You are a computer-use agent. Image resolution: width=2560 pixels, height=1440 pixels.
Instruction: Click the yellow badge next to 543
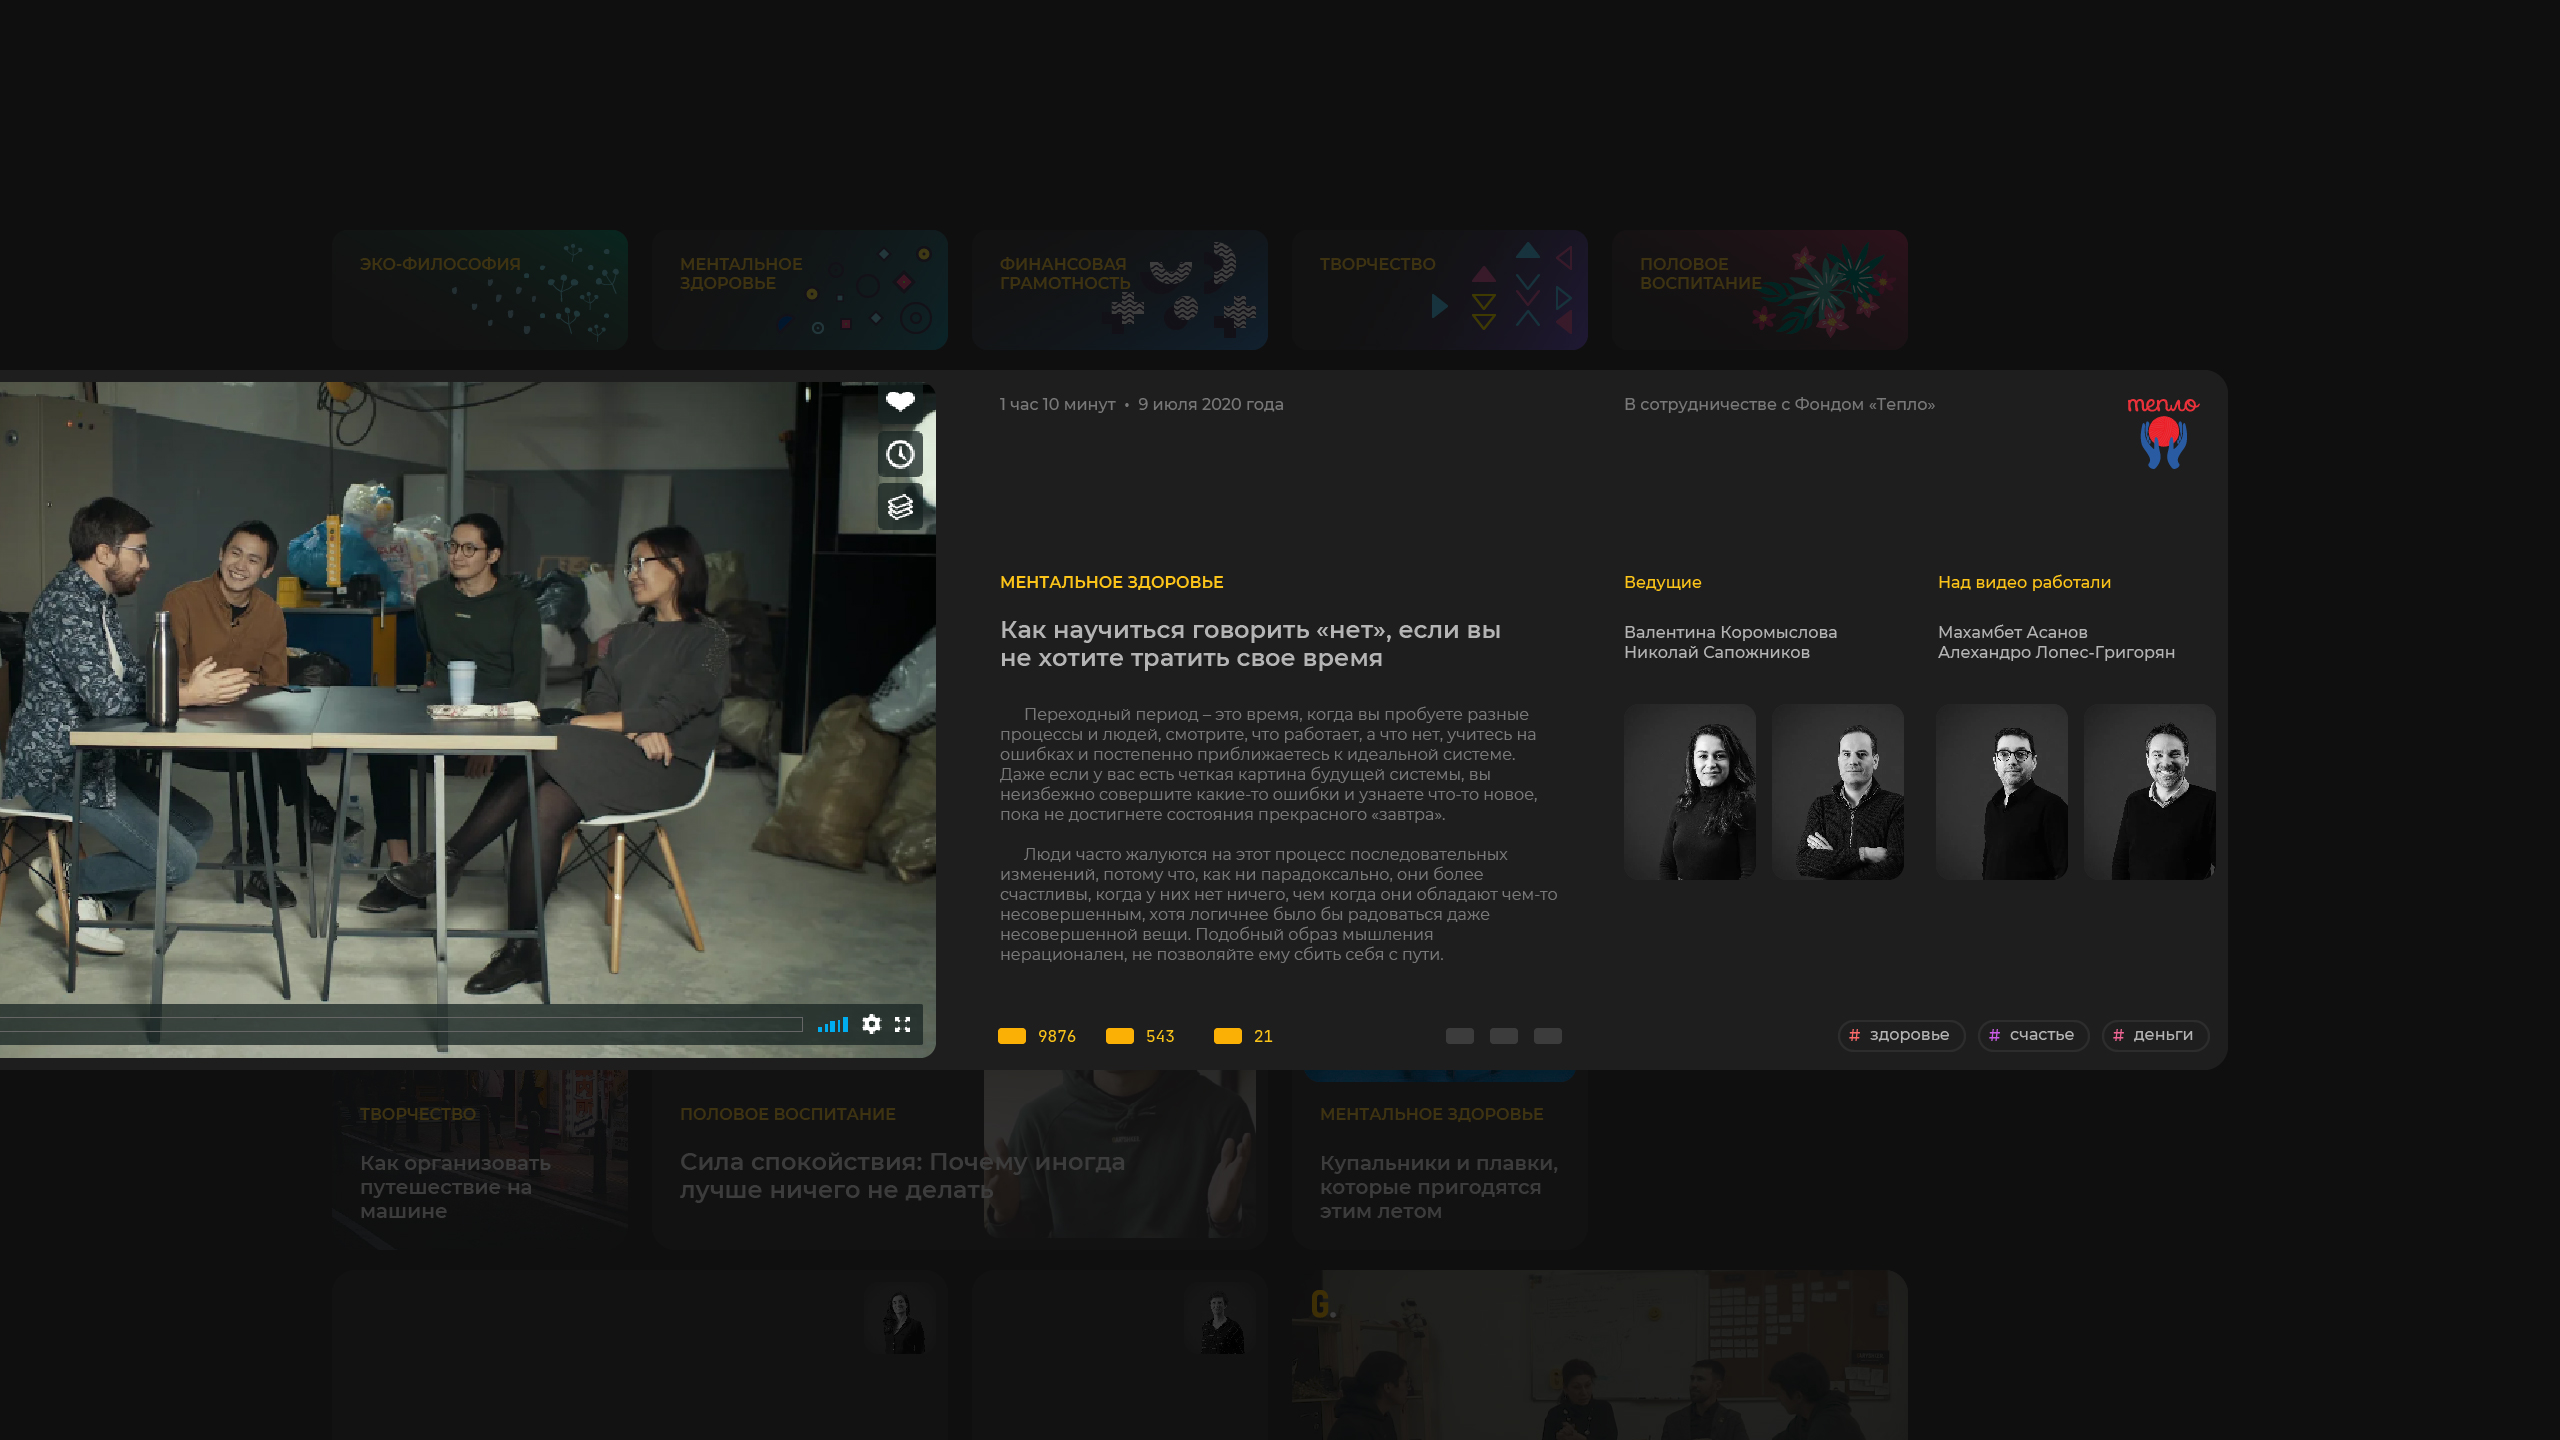[1120, 1036]
